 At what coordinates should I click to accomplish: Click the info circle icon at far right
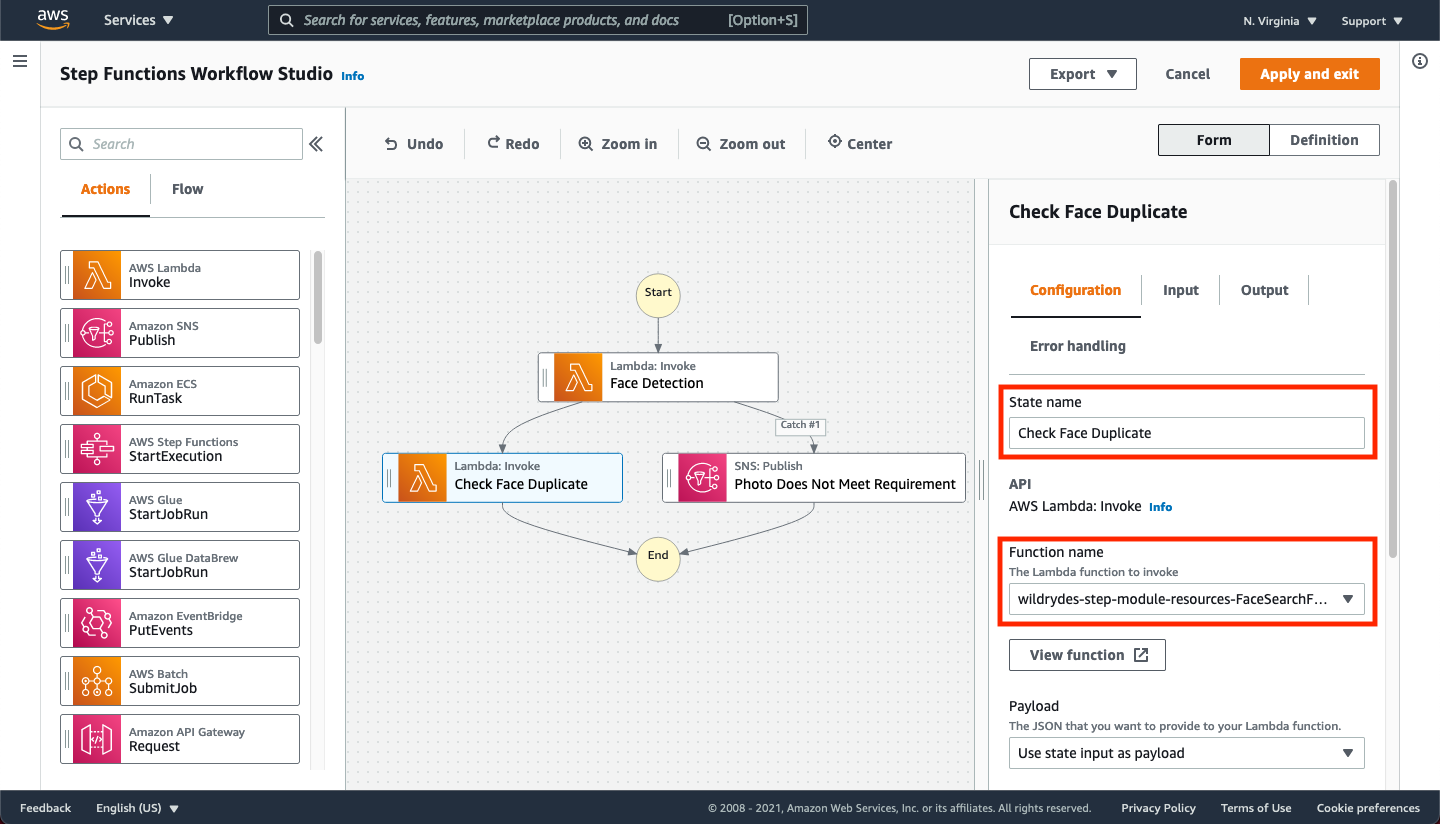pyautogui.click(x=1419, y=62)
